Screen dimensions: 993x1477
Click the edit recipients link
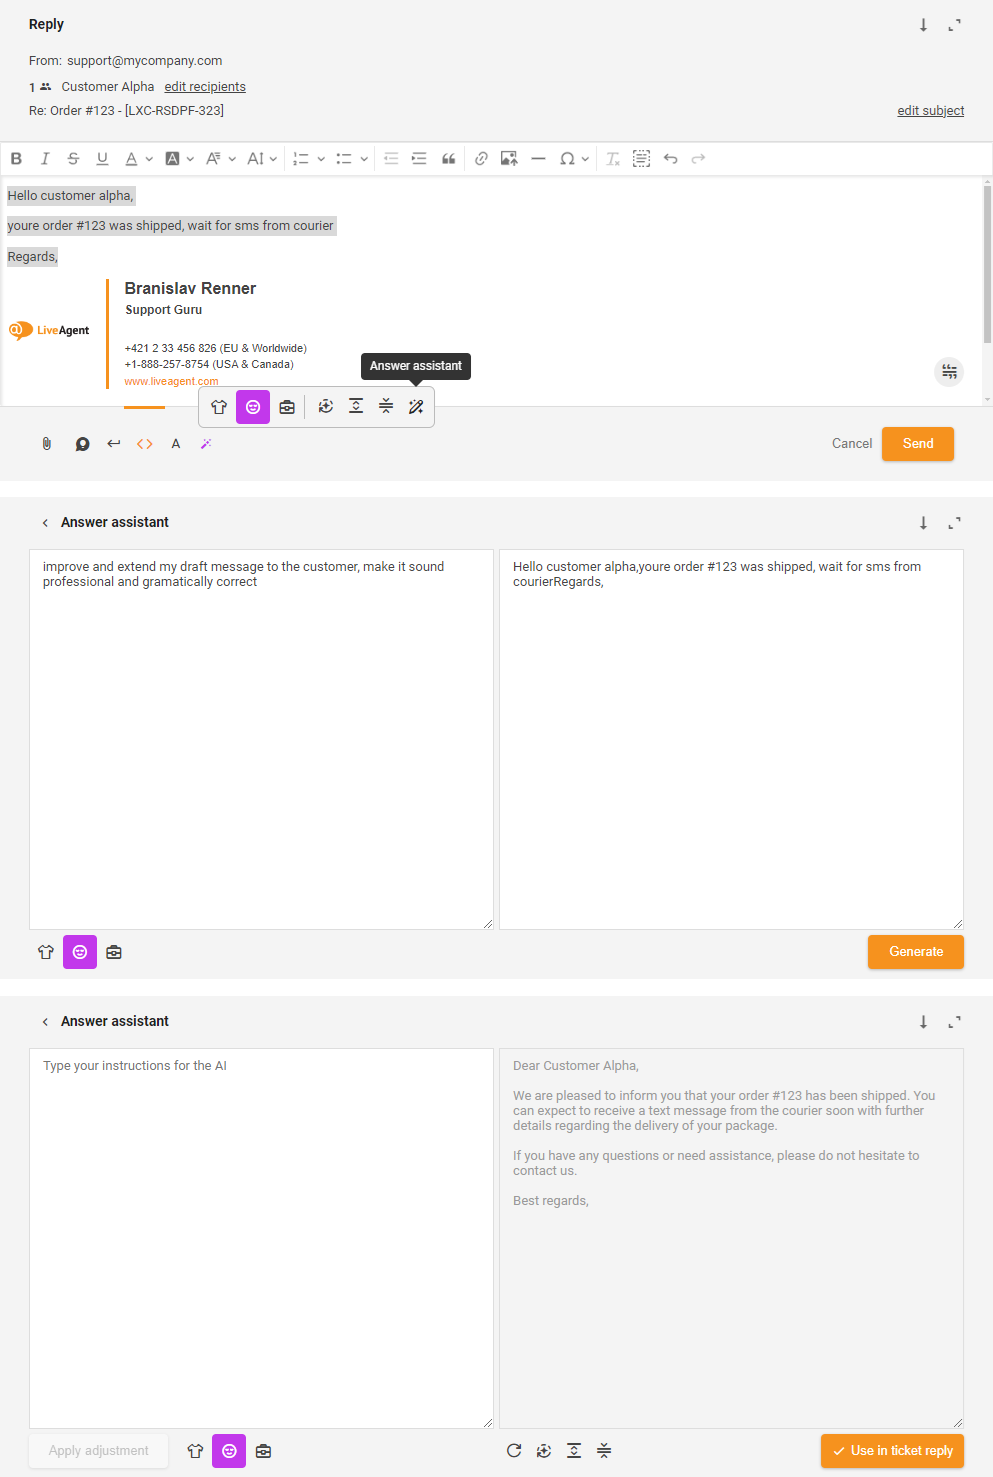(x=205, y=87)
